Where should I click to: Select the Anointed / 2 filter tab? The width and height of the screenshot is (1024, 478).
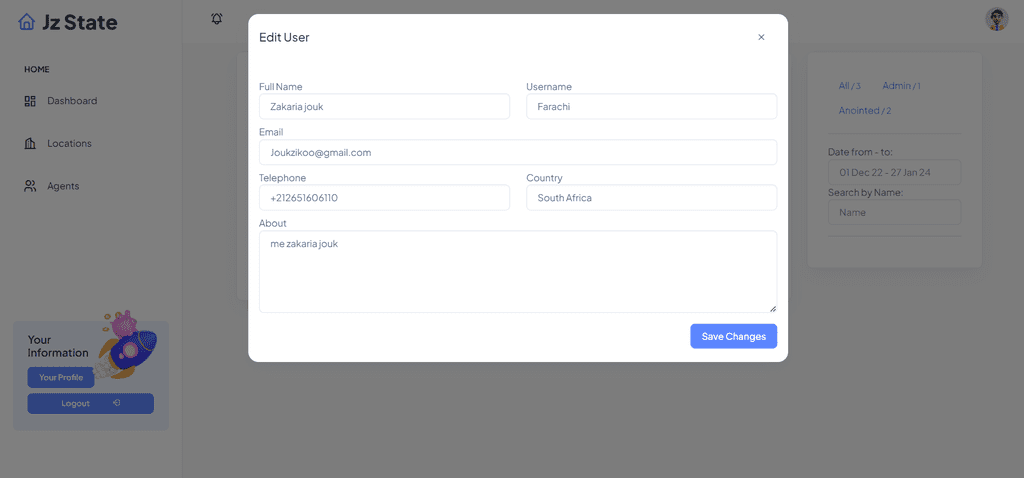click(865, 111)
